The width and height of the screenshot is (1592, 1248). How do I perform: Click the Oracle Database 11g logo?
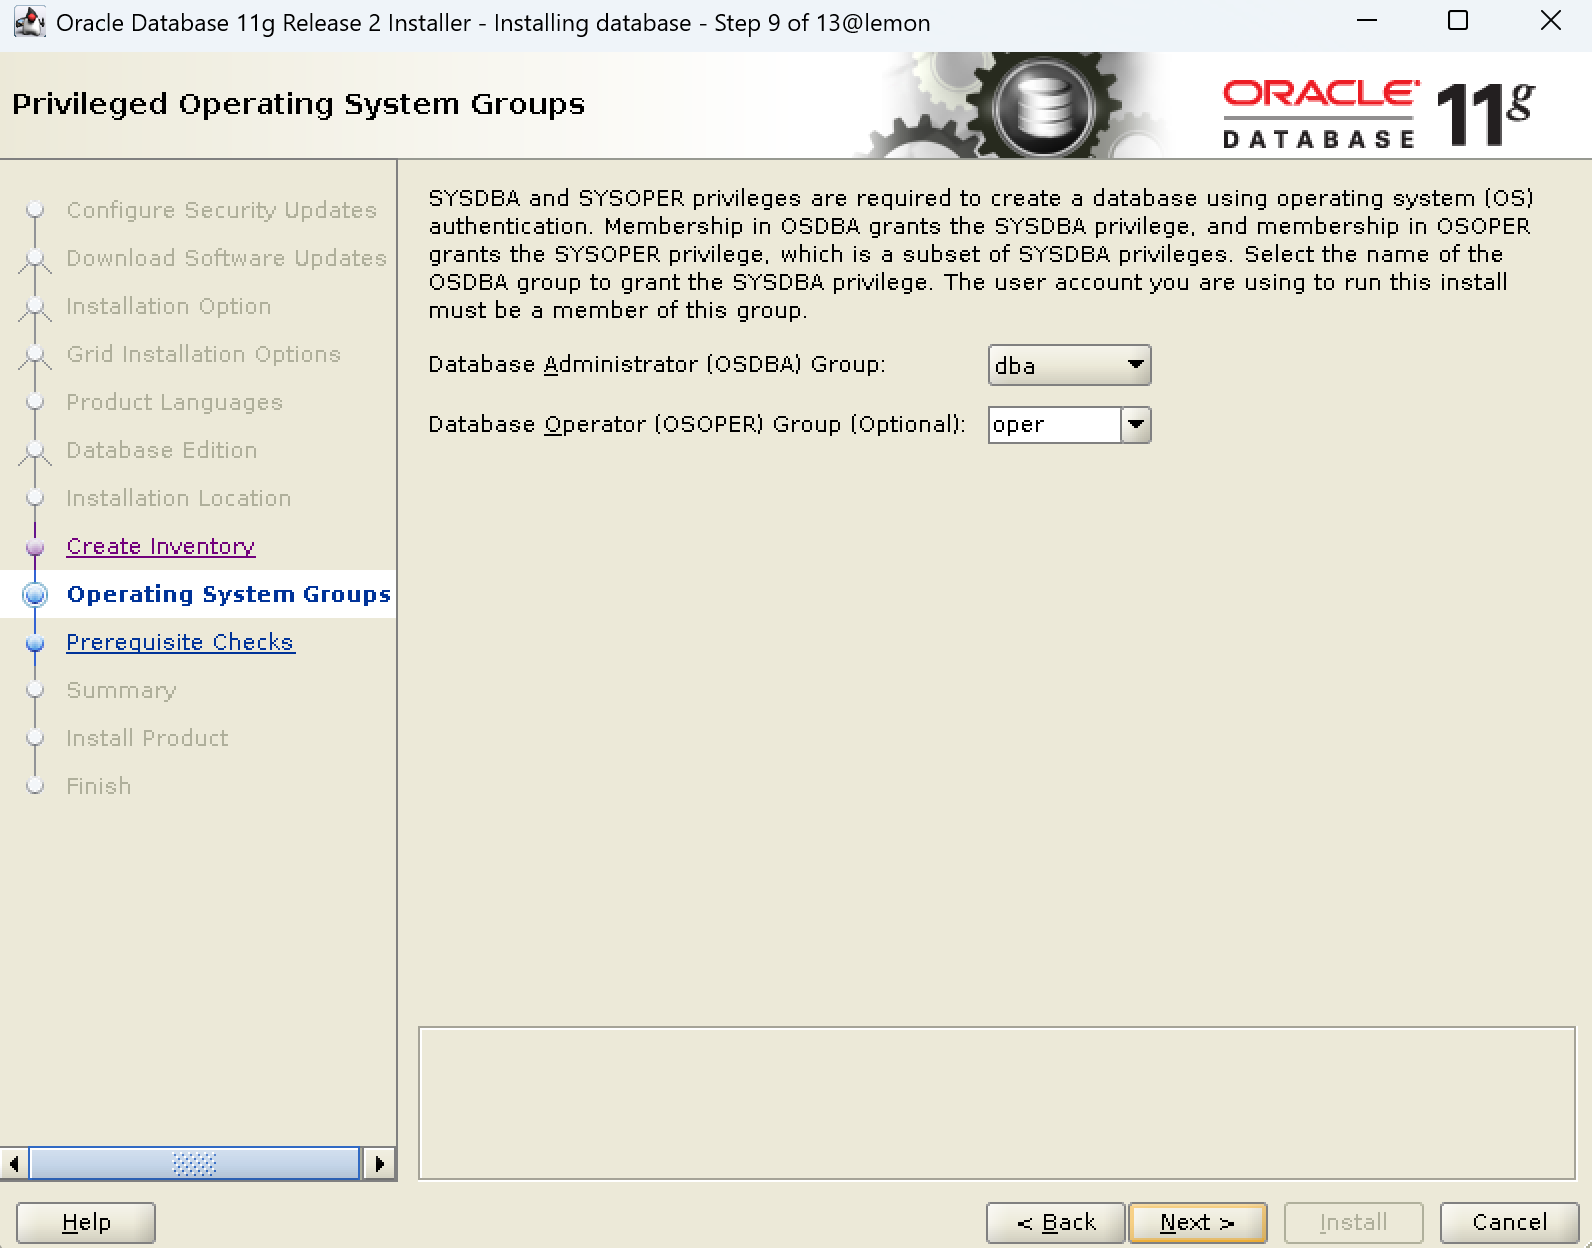tap(1378, 113)
